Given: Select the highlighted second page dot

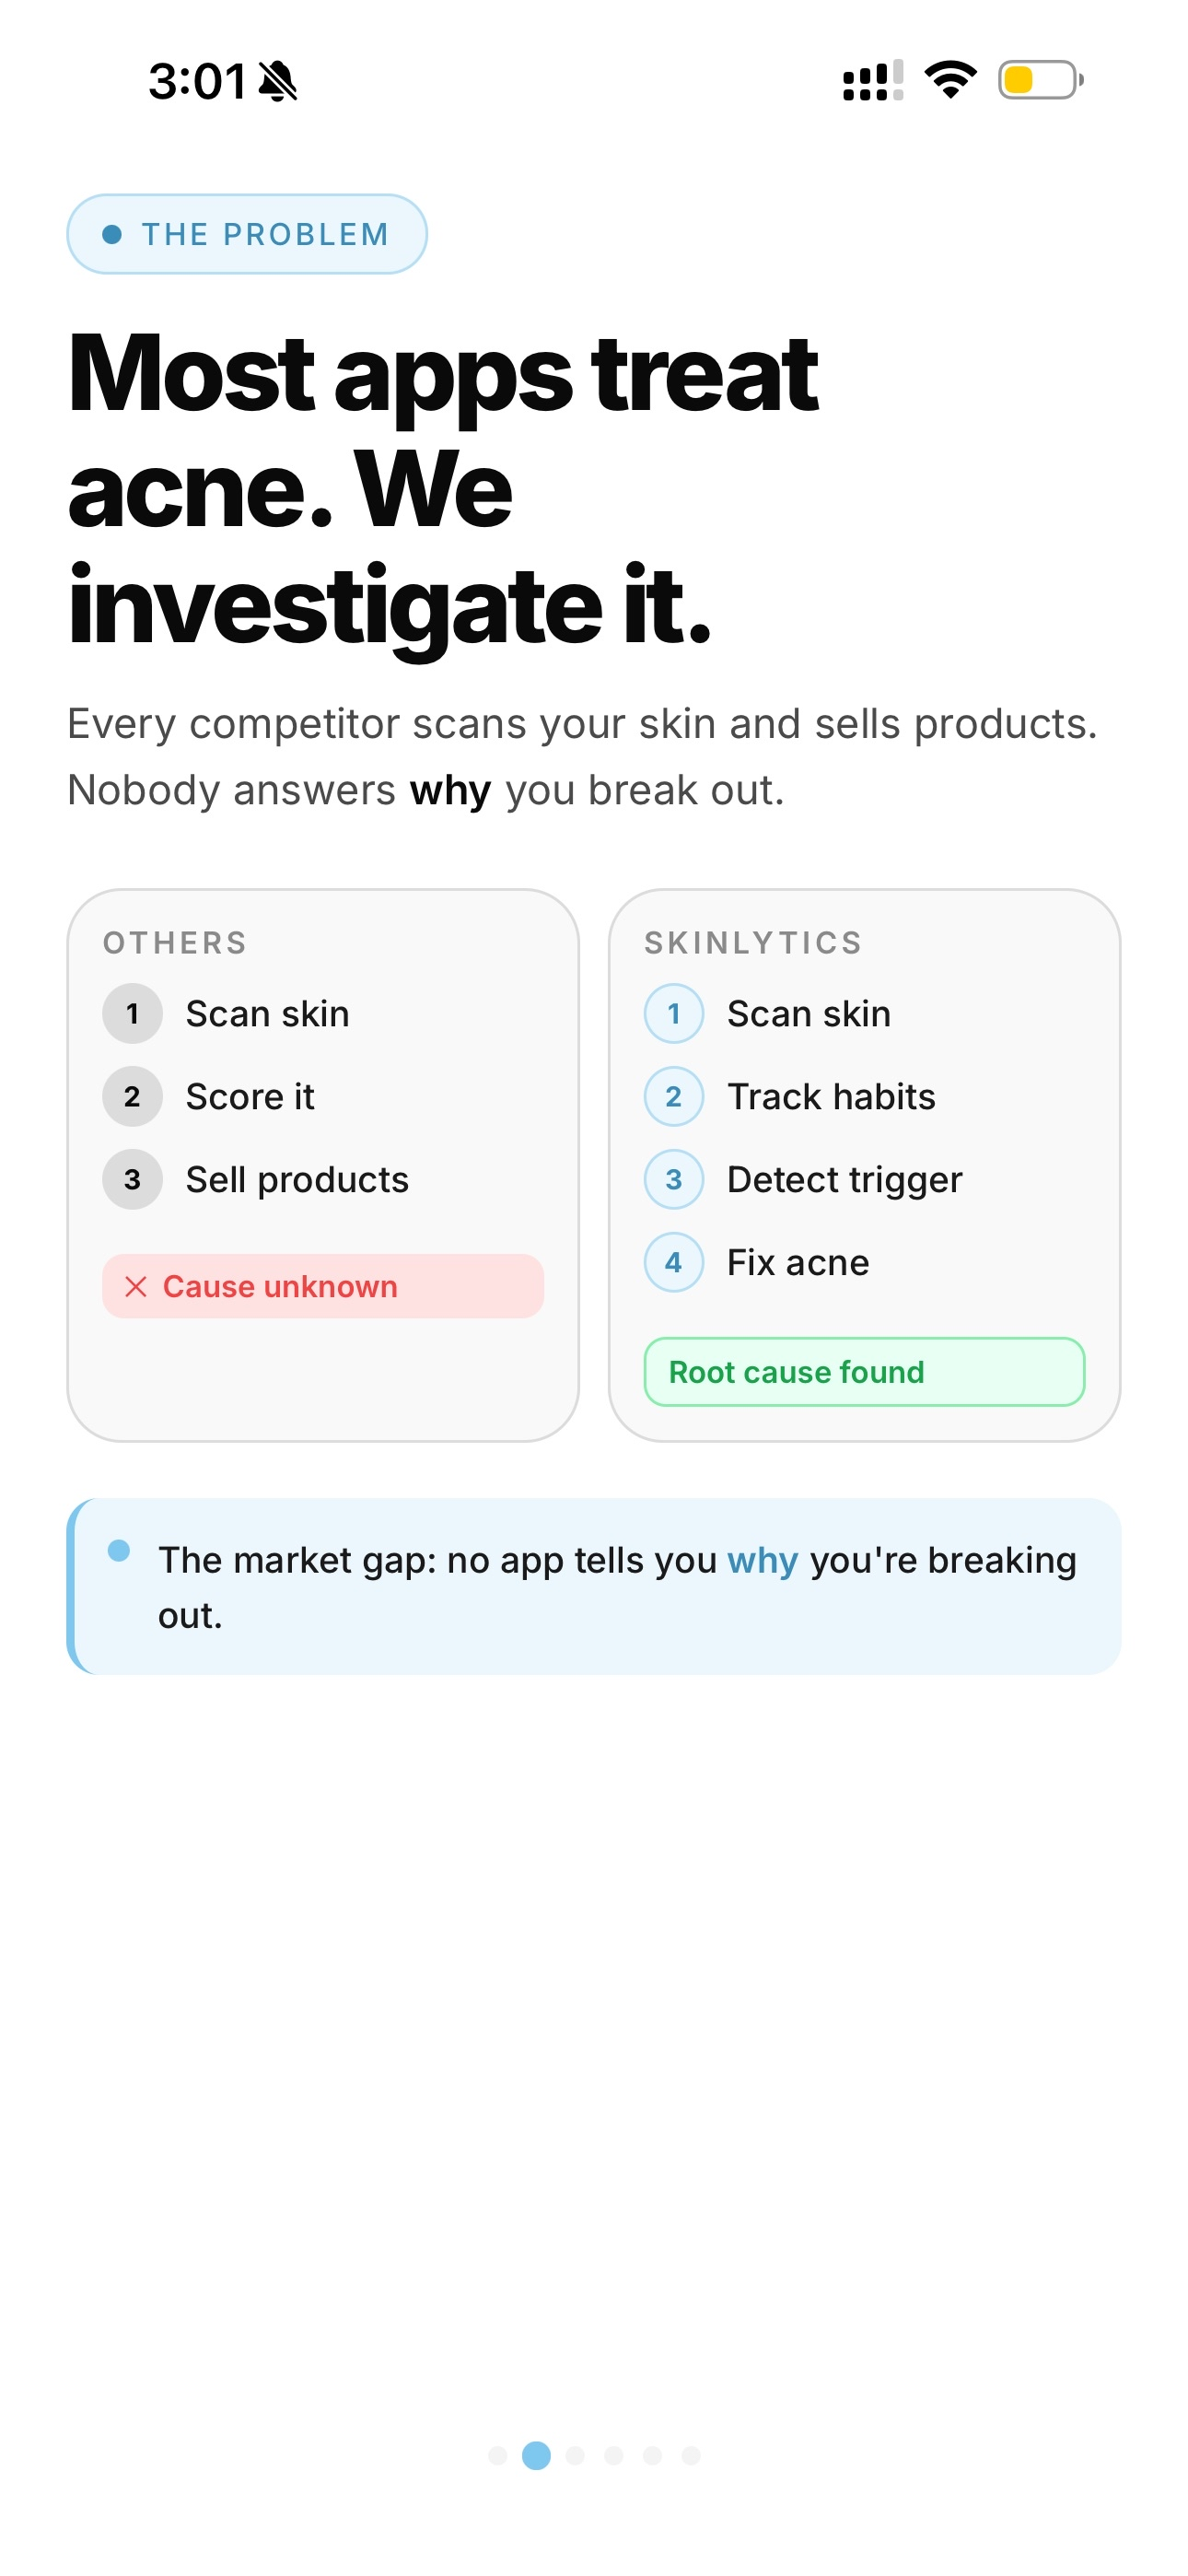Looking at the screenshot, I should (536, 2455).
